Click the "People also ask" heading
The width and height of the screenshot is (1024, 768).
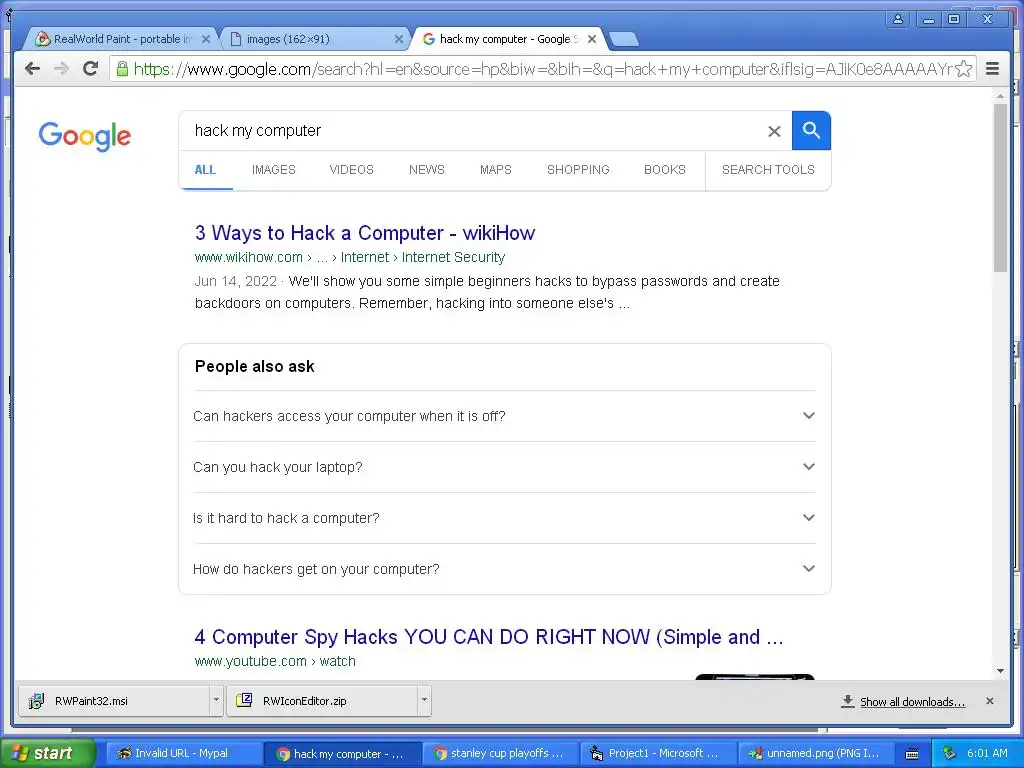[255, 366]
